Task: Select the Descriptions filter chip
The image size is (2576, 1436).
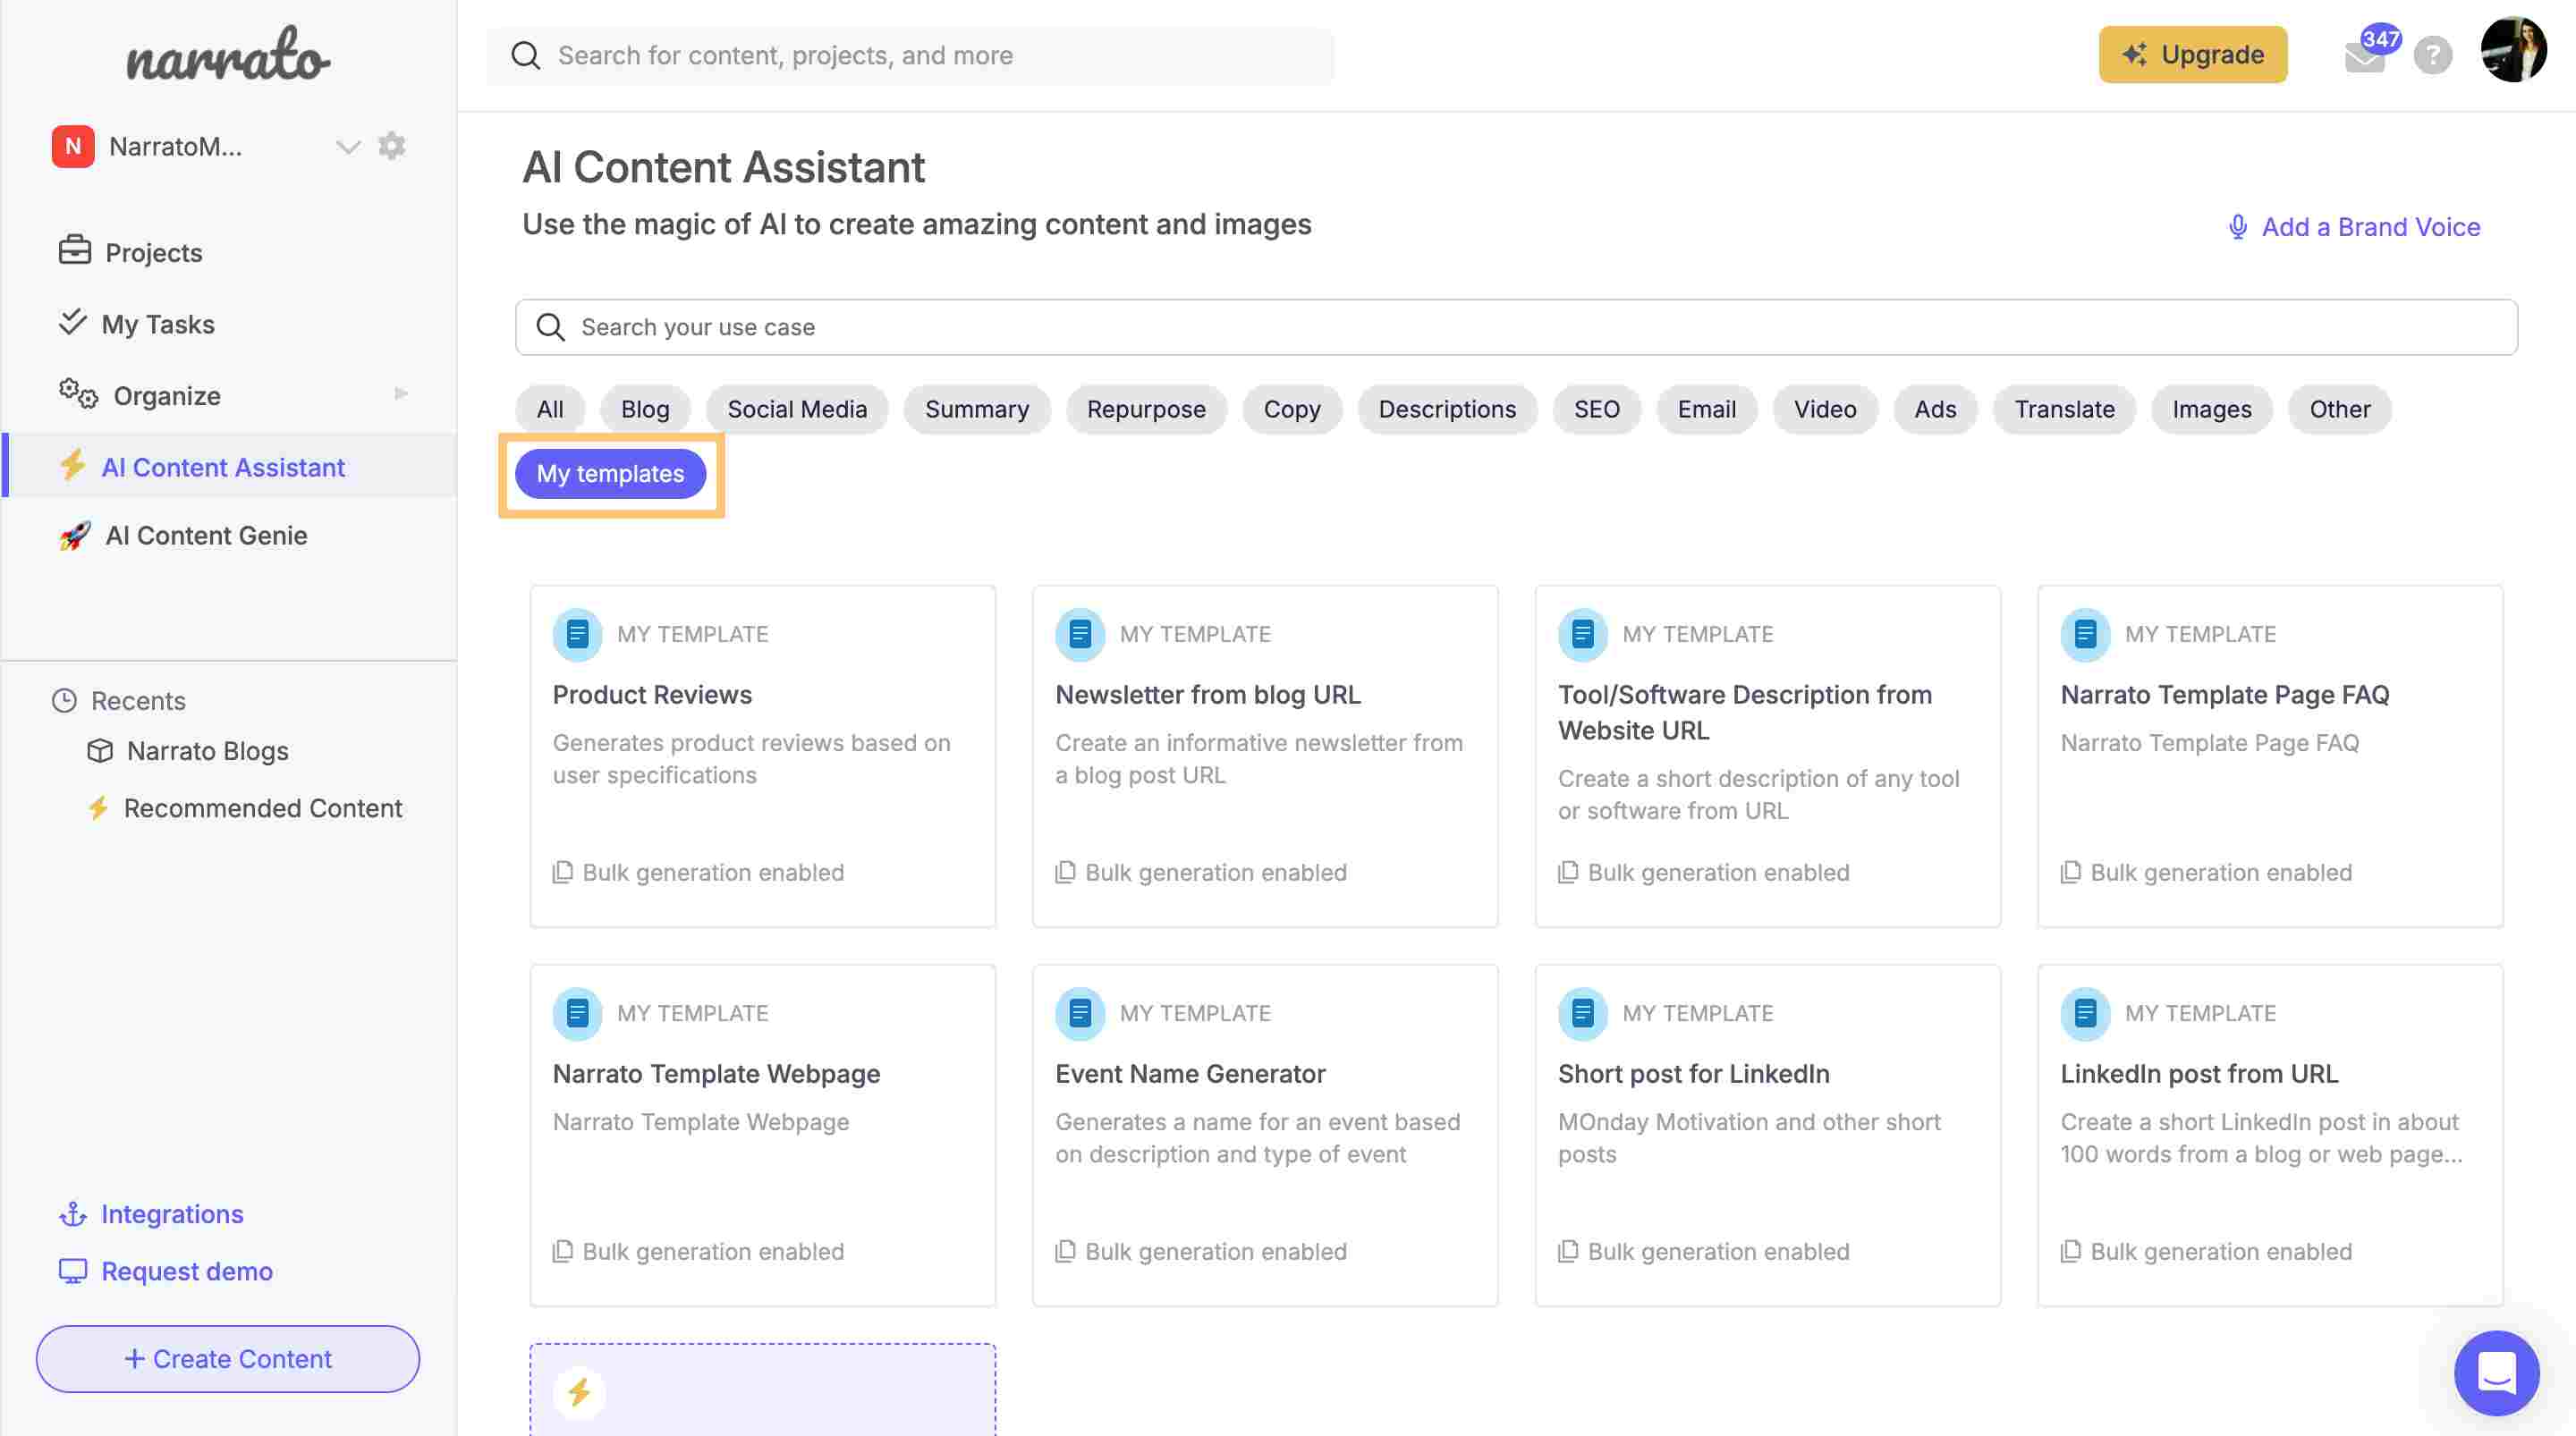Action: point(1447,409)
